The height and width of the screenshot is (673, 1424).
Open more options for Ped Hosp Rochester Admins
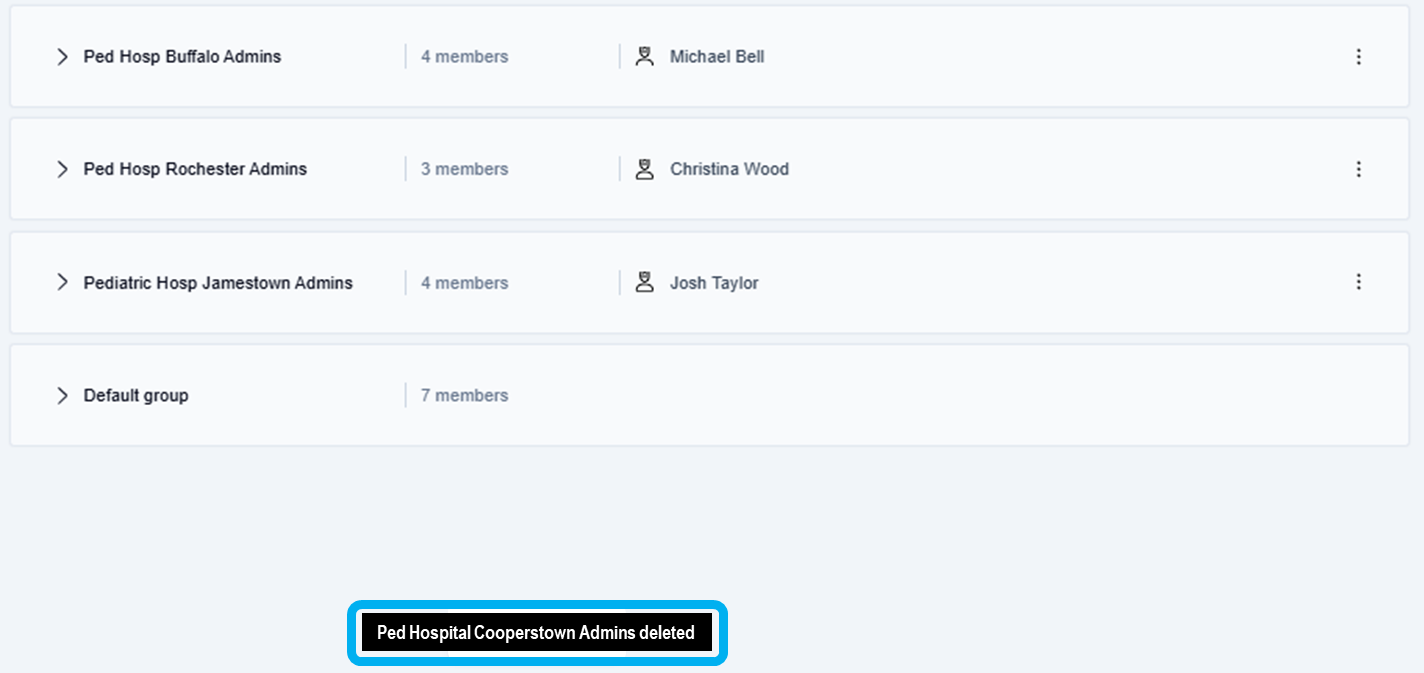(x=1358, y=169)
